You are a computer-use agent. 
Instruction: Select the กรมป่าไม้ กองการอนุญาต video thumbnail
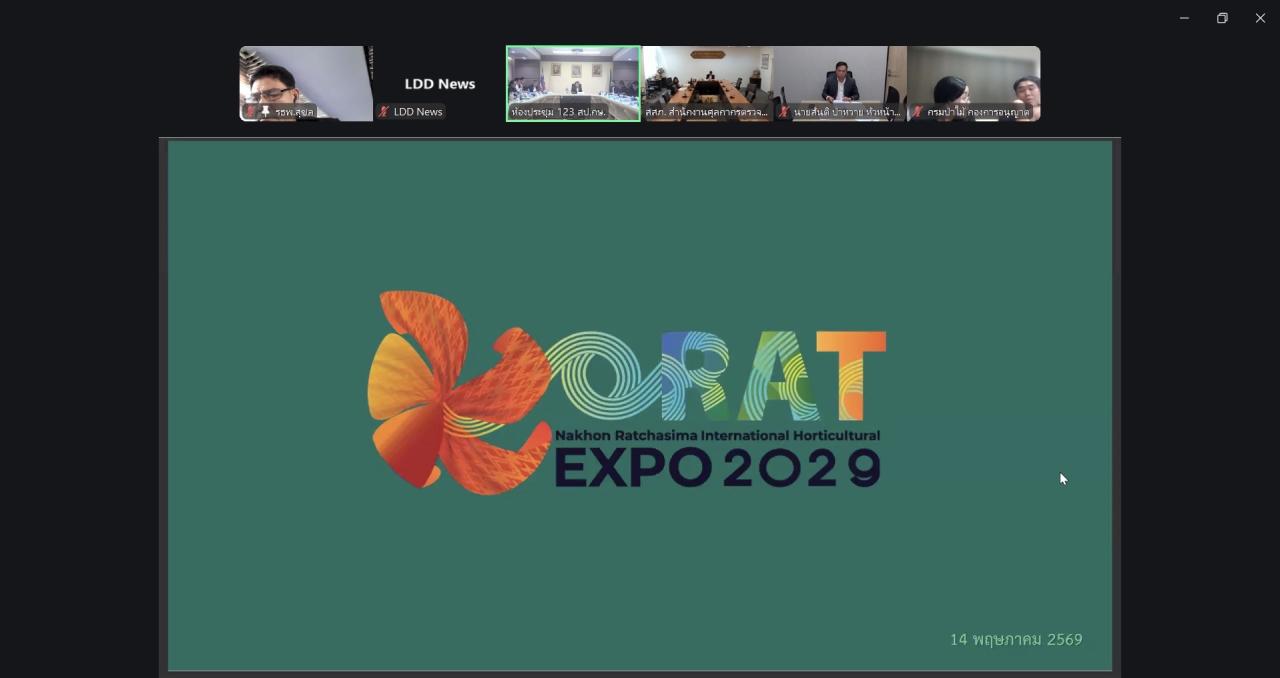point(974,83)
